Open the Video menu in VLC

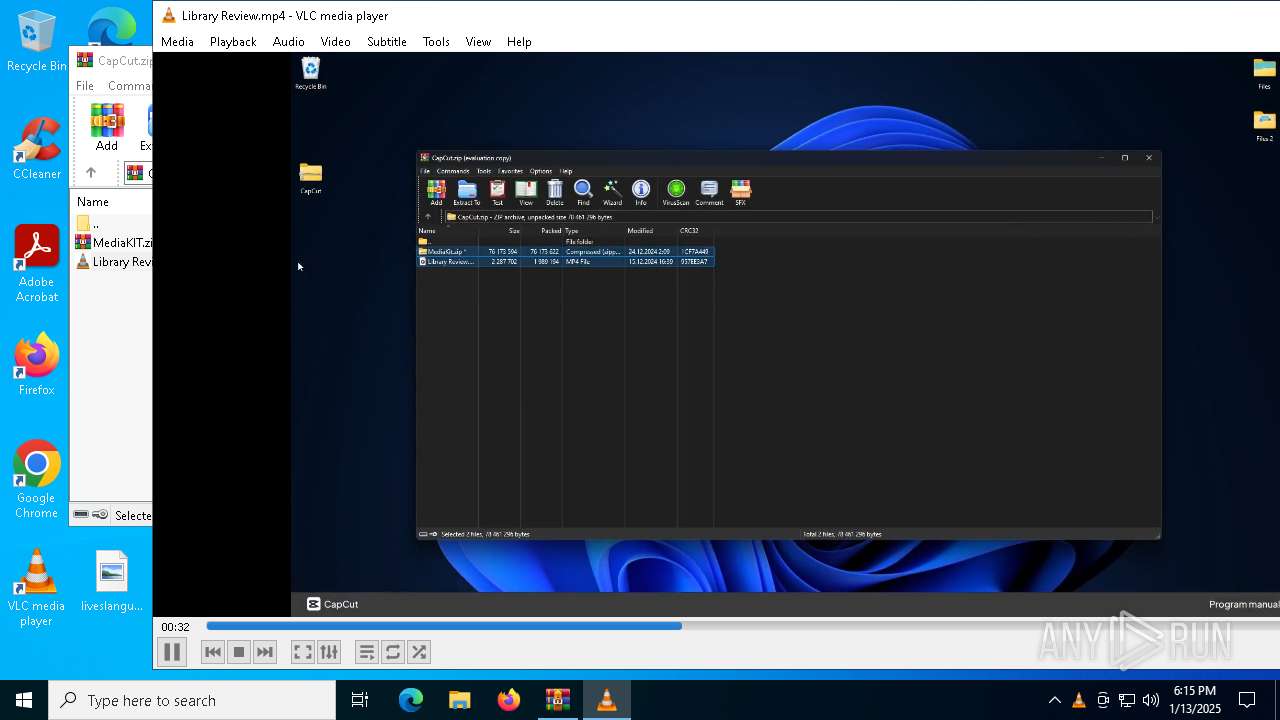pyautogui.click(x=335, y=42)
